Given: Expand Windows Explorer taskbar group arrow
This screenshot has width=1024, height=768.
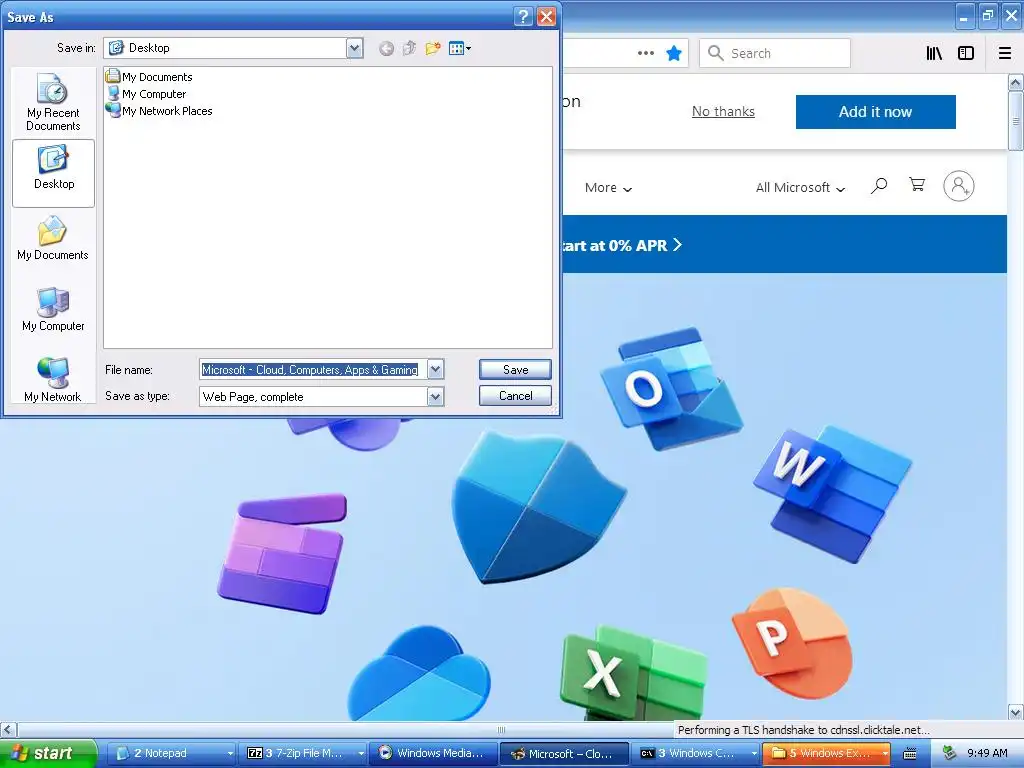Looking at the screenshot, I should pyautogui.click(x=885, y=754).
